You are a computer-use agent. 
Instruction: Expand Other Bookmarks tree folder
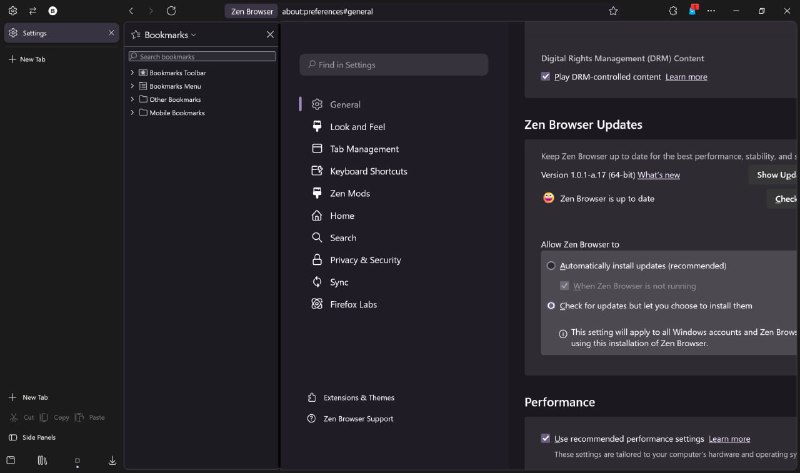click(132, 100)
